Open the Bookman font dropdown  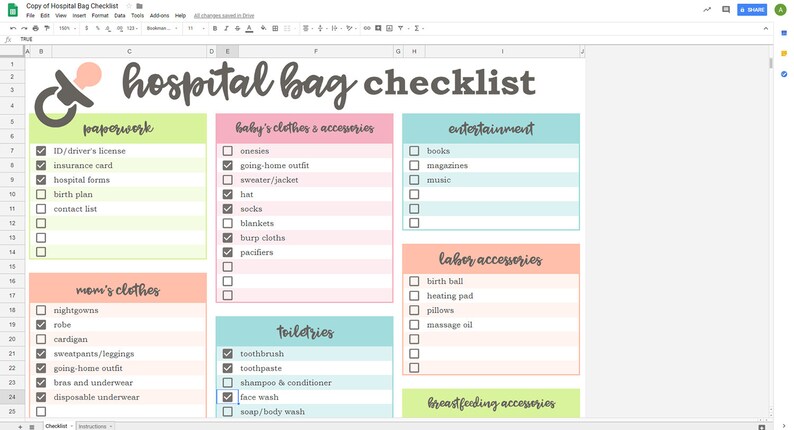coord(162,28)
